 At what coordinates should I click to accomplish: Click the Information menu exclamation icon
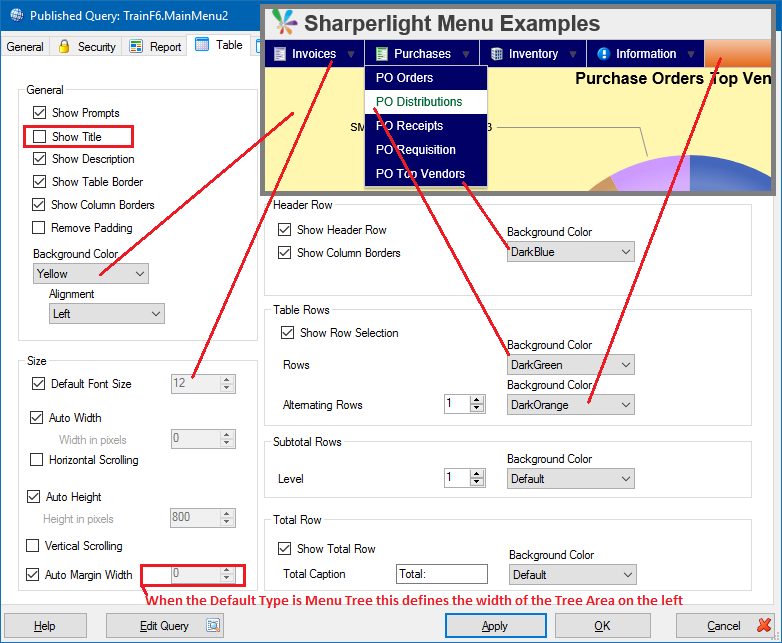pos(603,54)
